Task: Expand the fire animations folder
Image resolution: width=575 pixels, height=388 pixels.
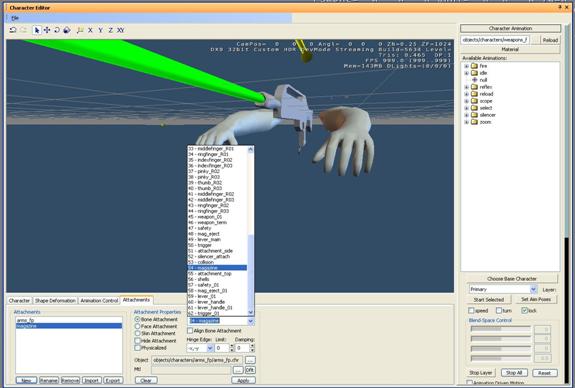Action: 466,66
